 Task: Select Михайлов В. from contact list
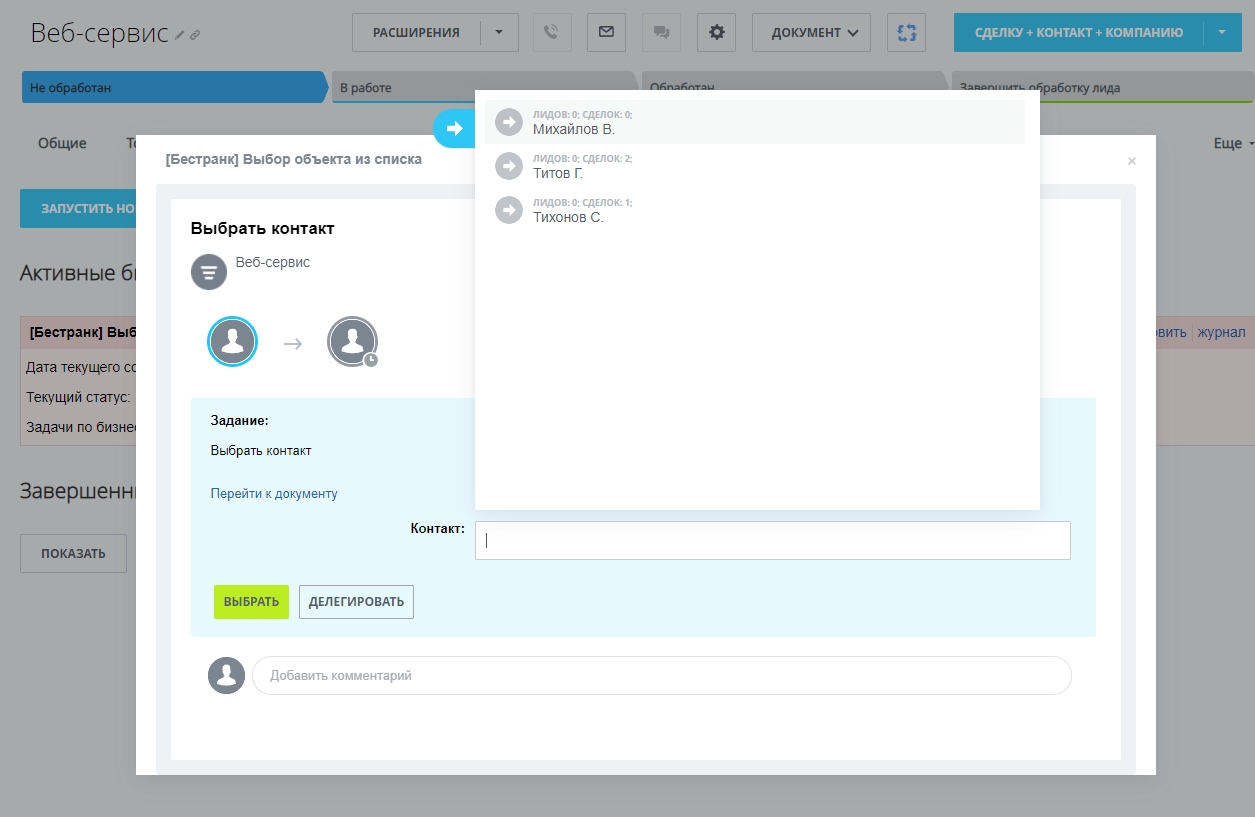[x=574, y=129]
